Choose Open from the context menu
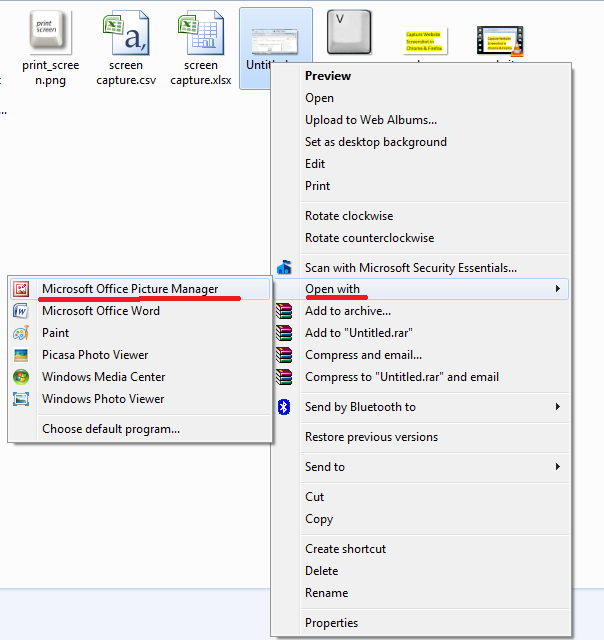This screenshot has height=640, width=604. click(422, 98)
